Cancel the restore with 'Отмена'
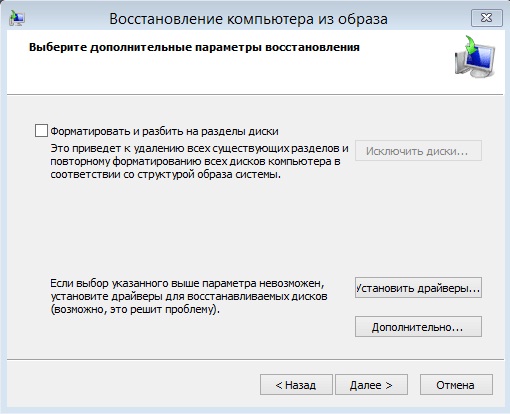The image size is (510, 414). pos(456,385)
